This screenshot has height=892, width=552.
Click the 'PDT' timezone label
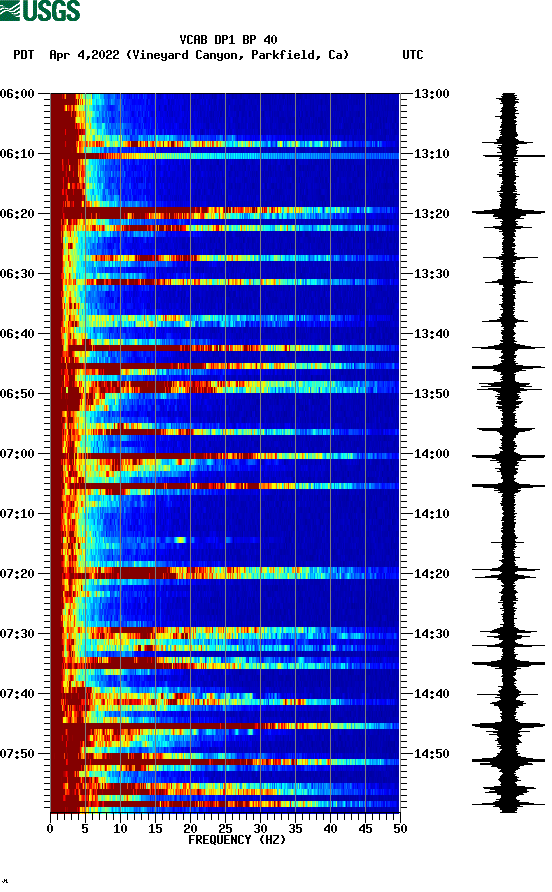click(x=24, y=55)
